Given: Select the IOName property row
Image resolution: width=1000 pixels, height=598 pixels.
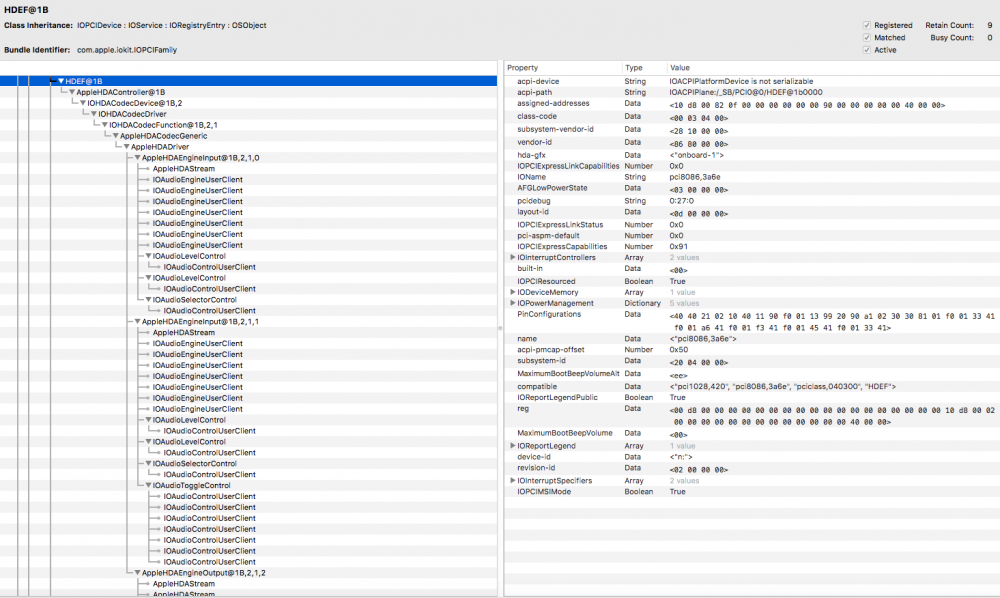Looking at the screenshot, I should 752,177.
